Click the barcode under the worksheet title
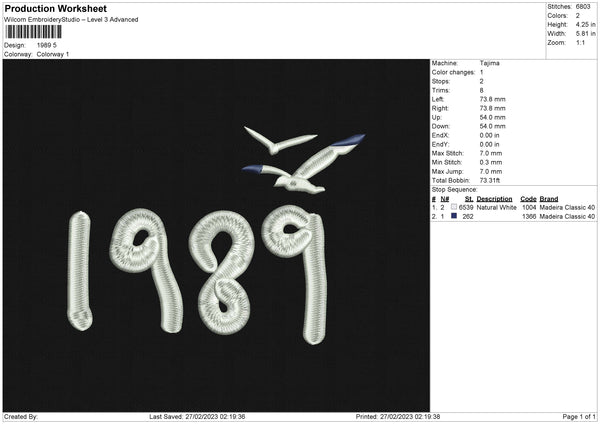 pyautogui.click(x=33, y=32)
